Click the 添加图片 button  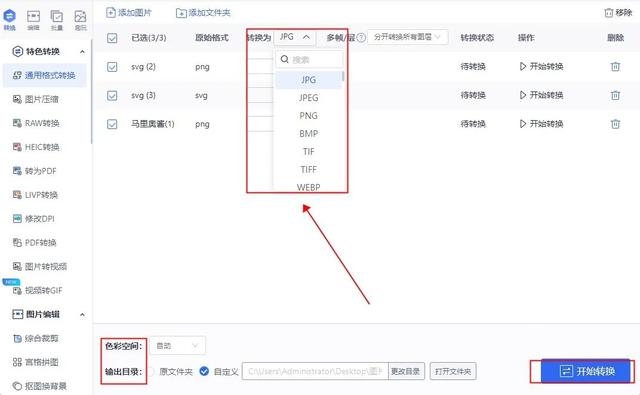coord(129,13)
